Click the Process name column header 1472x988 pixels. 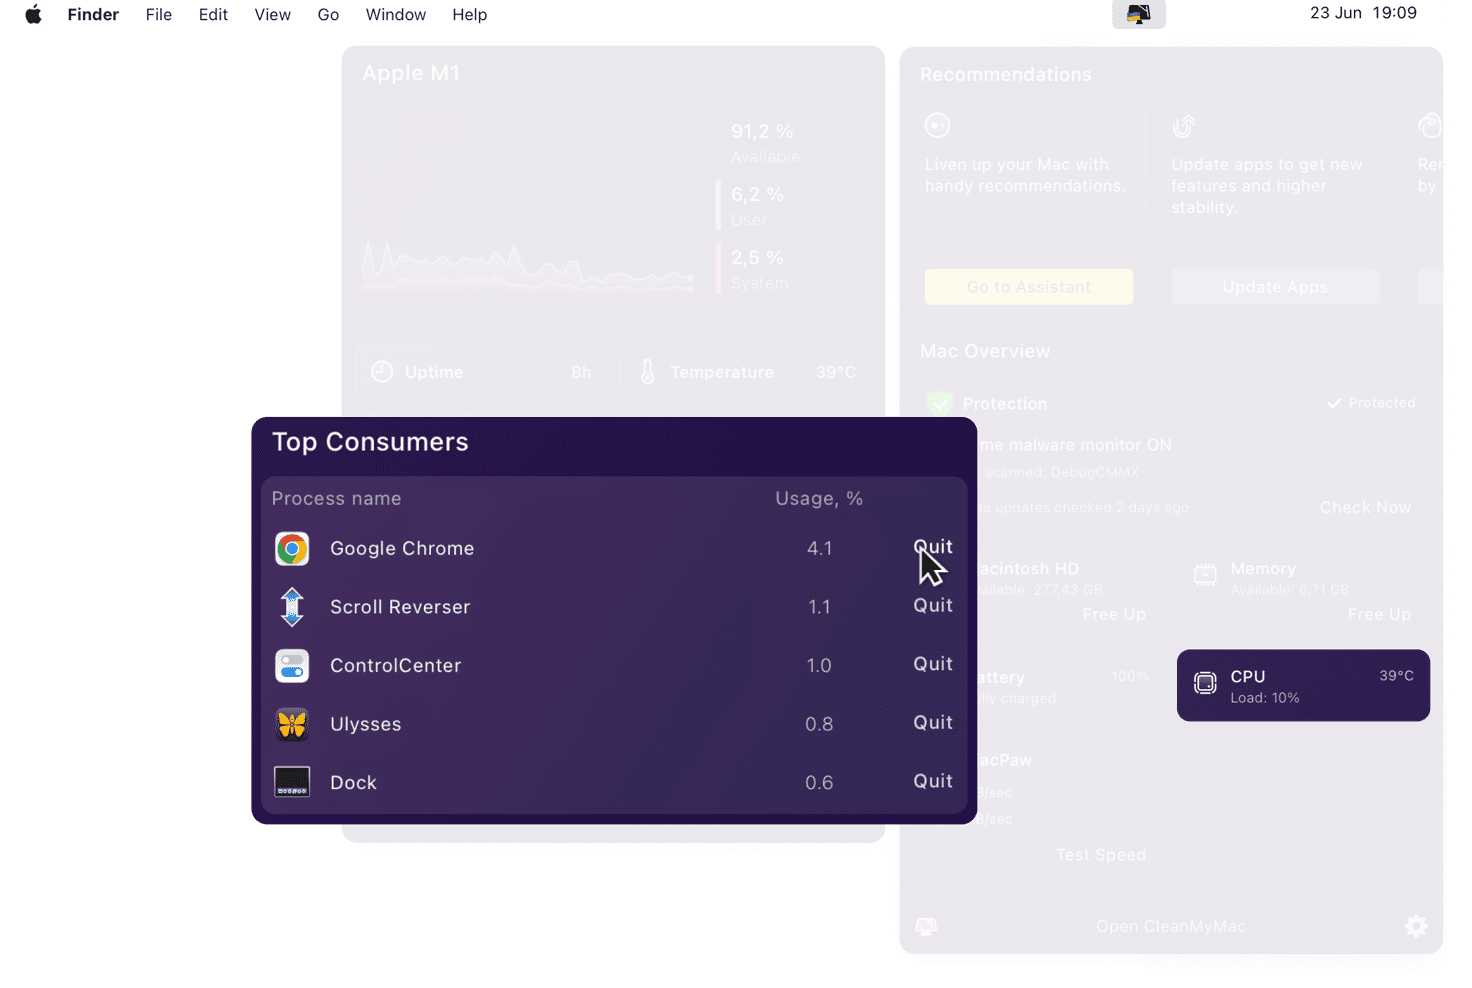(336, 498)
